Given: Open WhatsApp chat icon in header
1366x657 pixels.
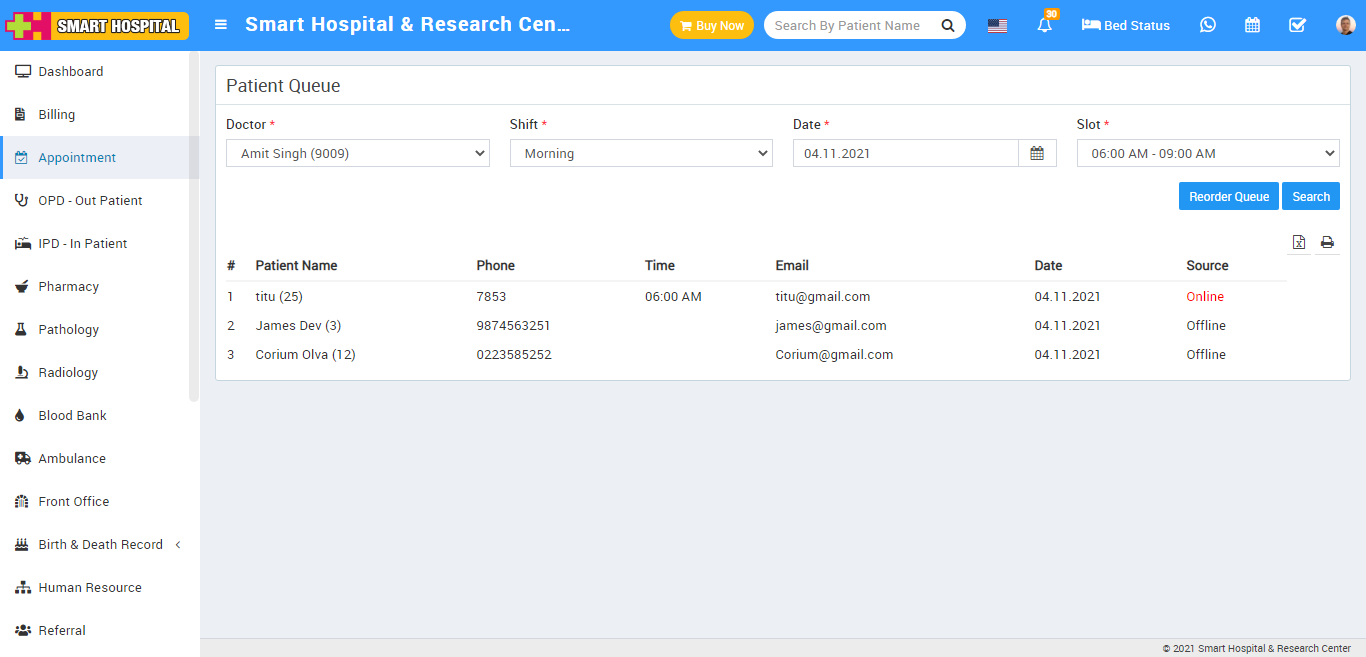Looking at the screenshot, I should pos(1208,25).
